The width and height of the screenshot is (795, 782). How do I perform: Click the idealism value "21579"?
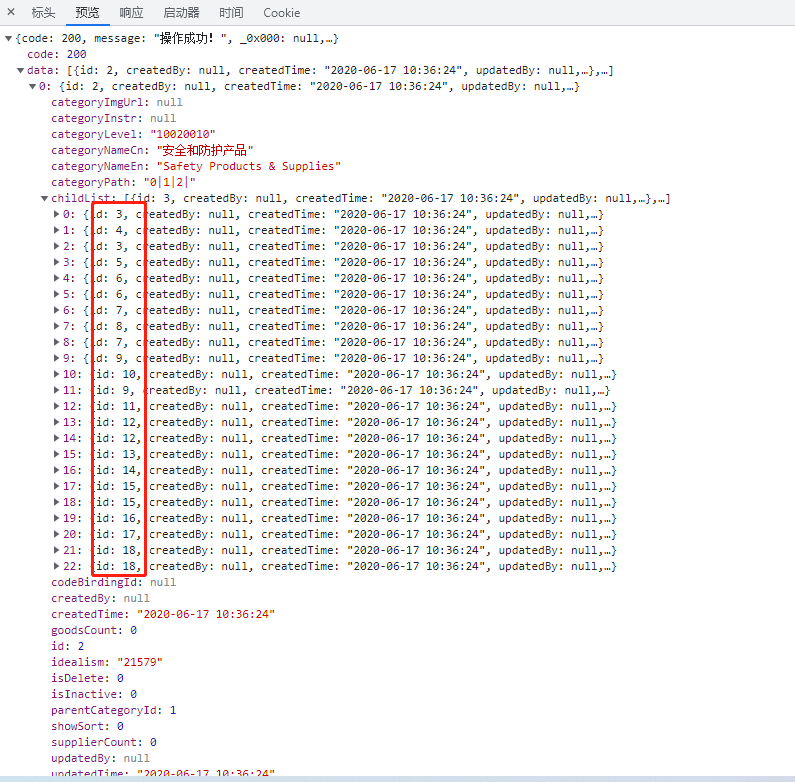pyautogui.click(x=140, y=662)
